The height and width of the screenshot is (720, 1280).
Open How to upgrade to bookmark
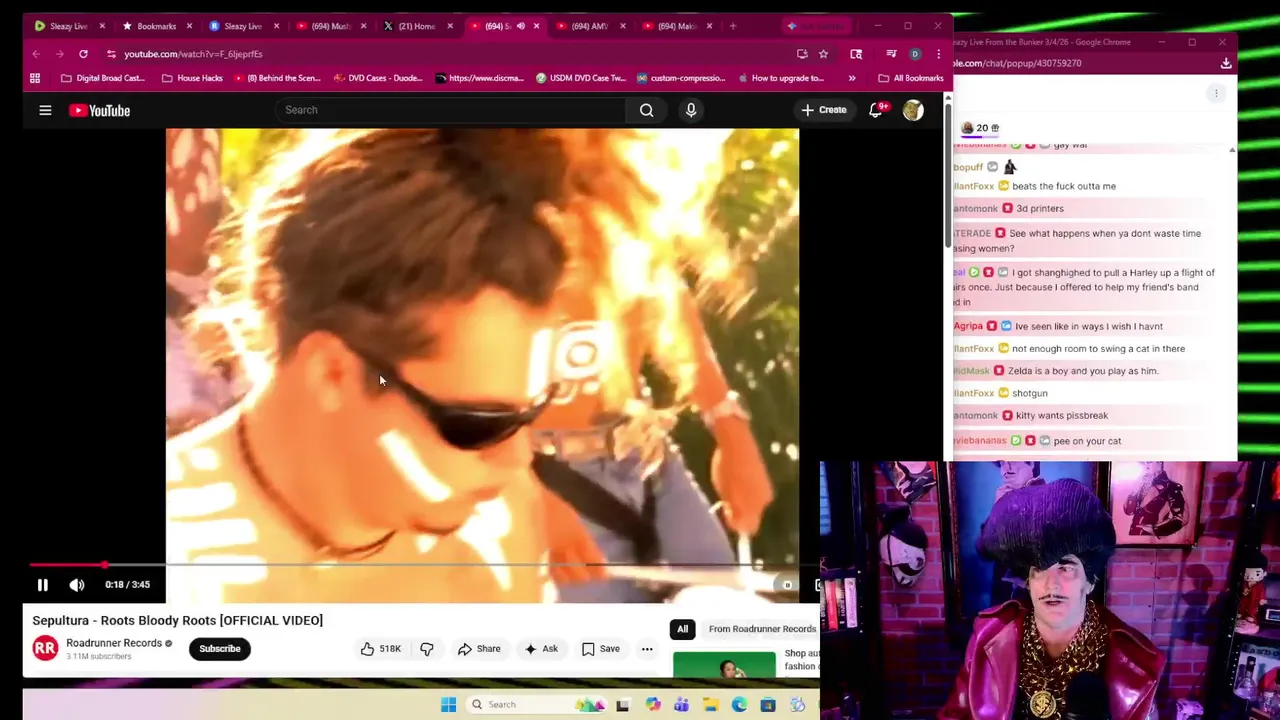(x=780, y=78)
